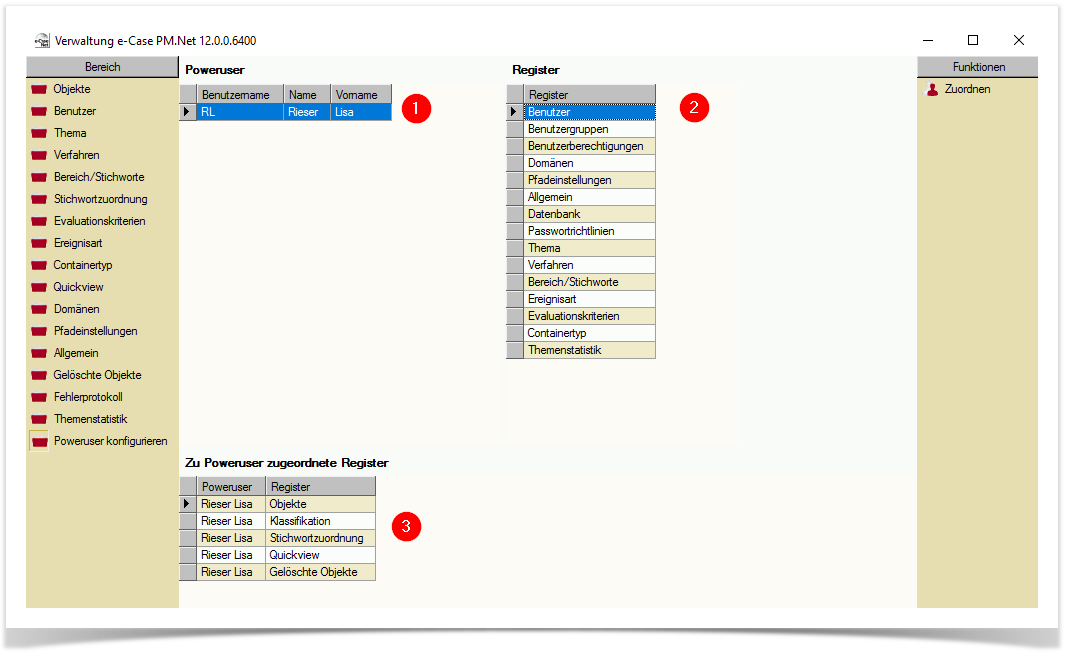The width and height of the screenshot is (1072, 657).
Task: Click the red icon of Poweruser konfigurieren
Action: (40, 442)
